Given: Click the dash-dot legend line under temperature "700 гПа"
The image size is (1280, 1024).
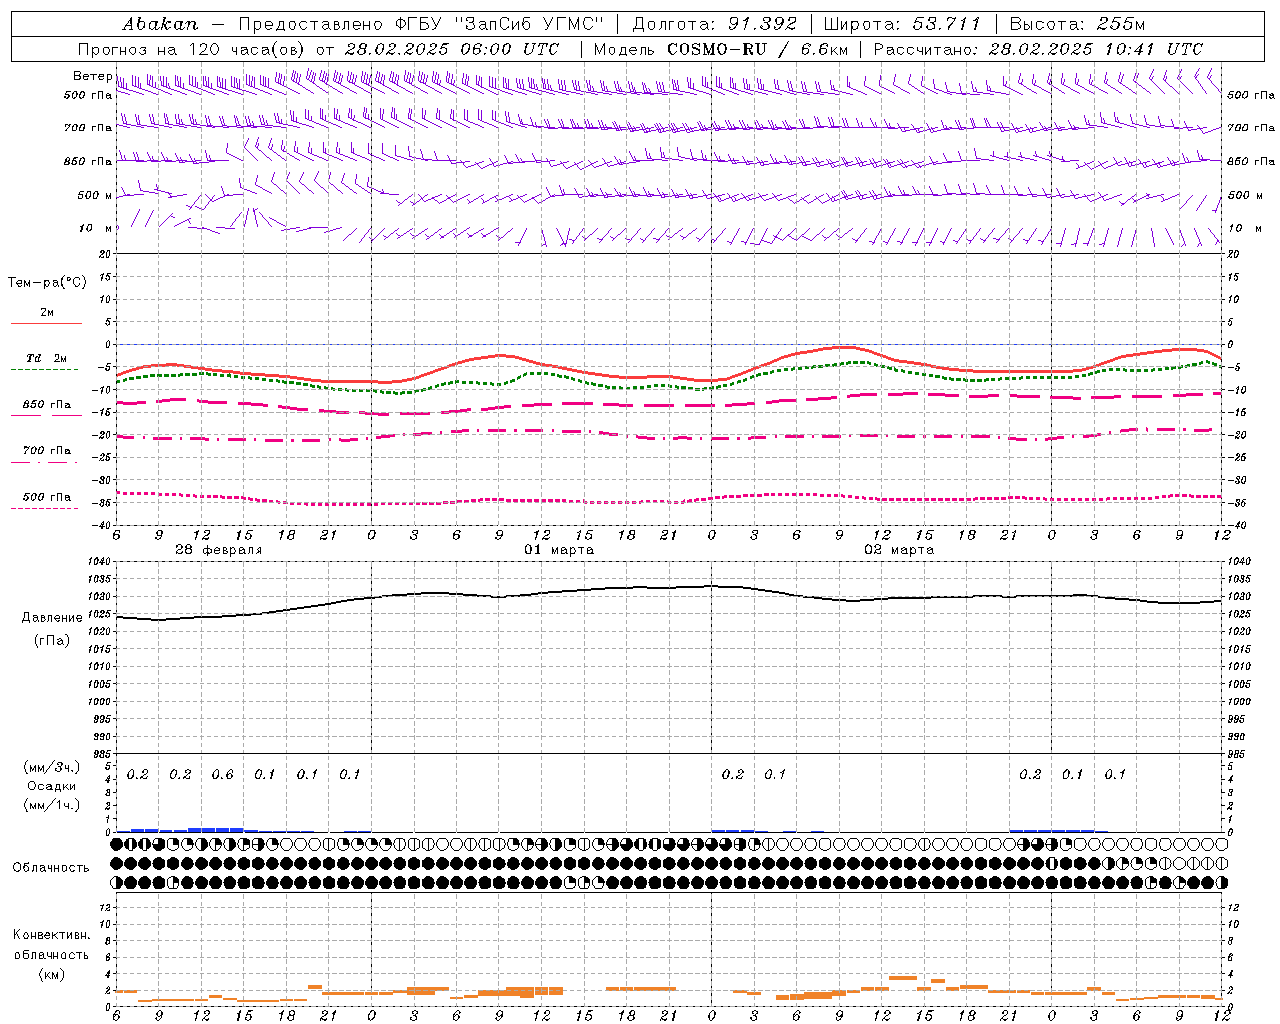Looking at the screenshot, I should 45,462.
